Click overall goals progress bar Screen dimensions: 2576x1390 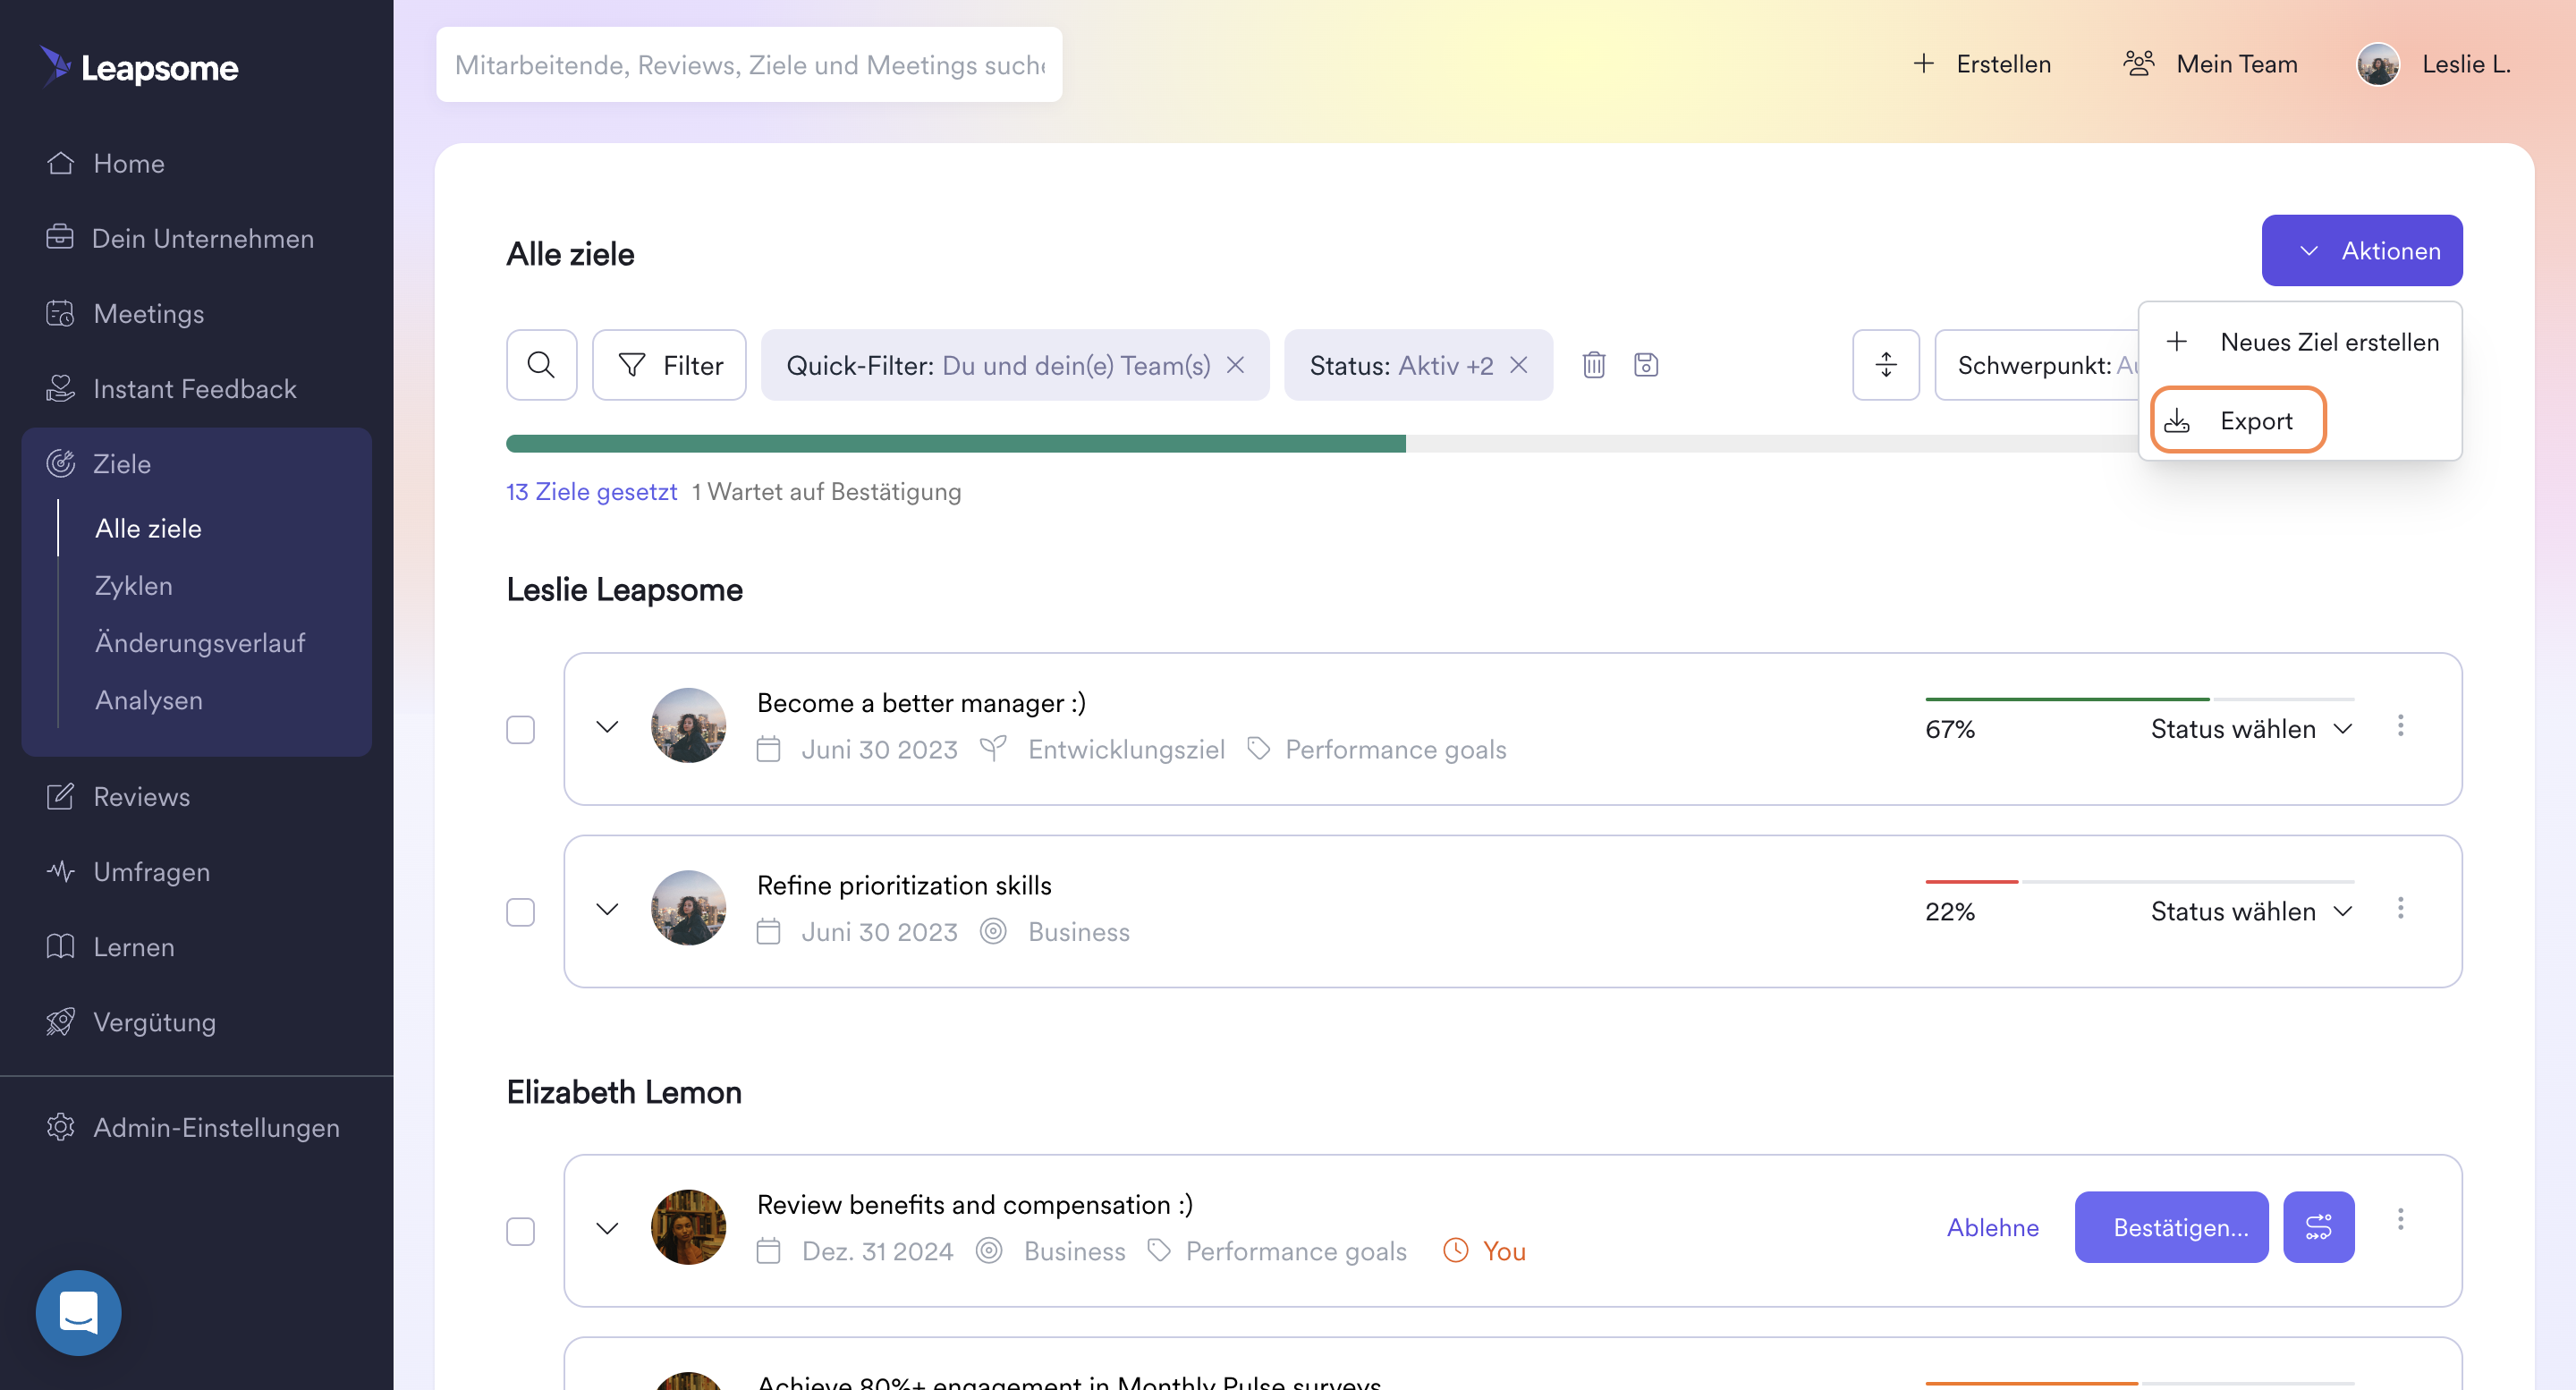[x=1321, y=444]
